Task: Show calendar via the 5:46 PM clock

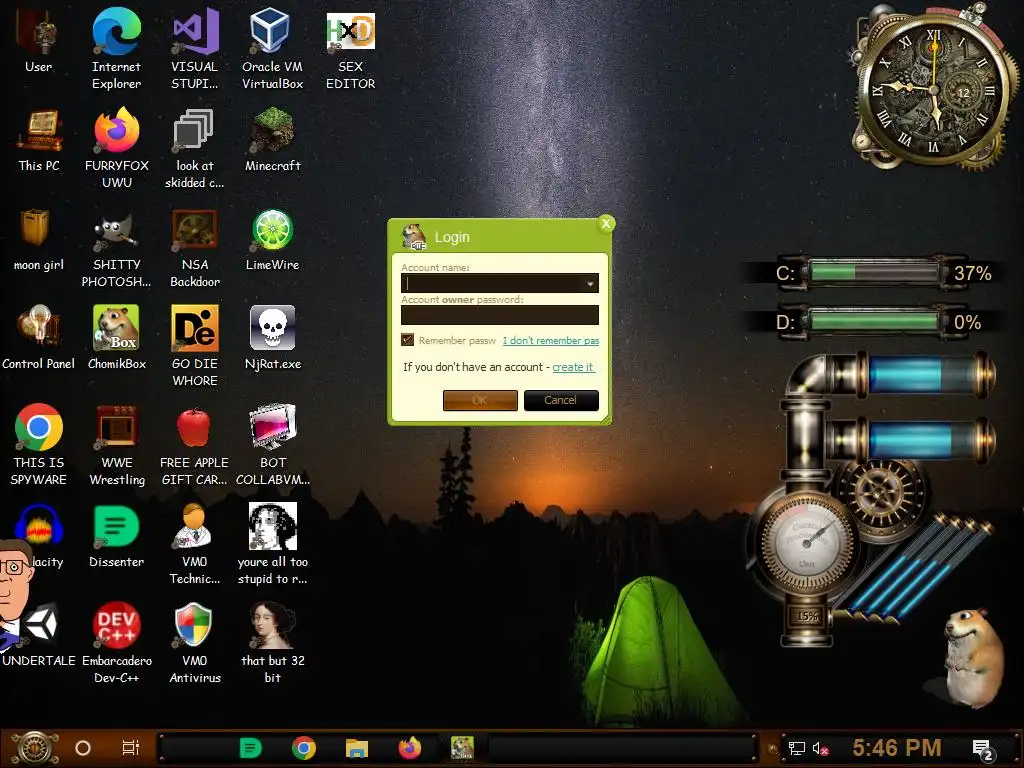Action: click(x=897, y=748)
